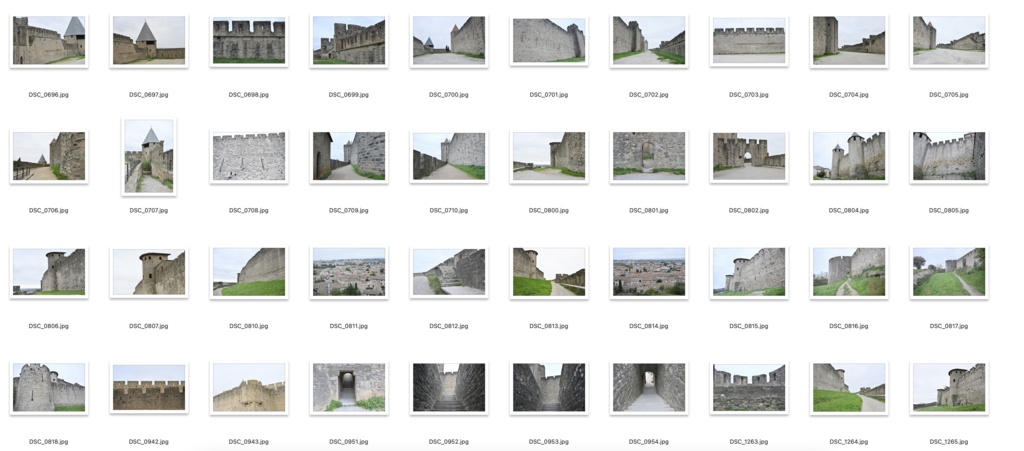Viewport: 1024px width, 451px height.
Task: Select the DSC_0703.jpg thumbnail
Action: [x=749, y=40]
